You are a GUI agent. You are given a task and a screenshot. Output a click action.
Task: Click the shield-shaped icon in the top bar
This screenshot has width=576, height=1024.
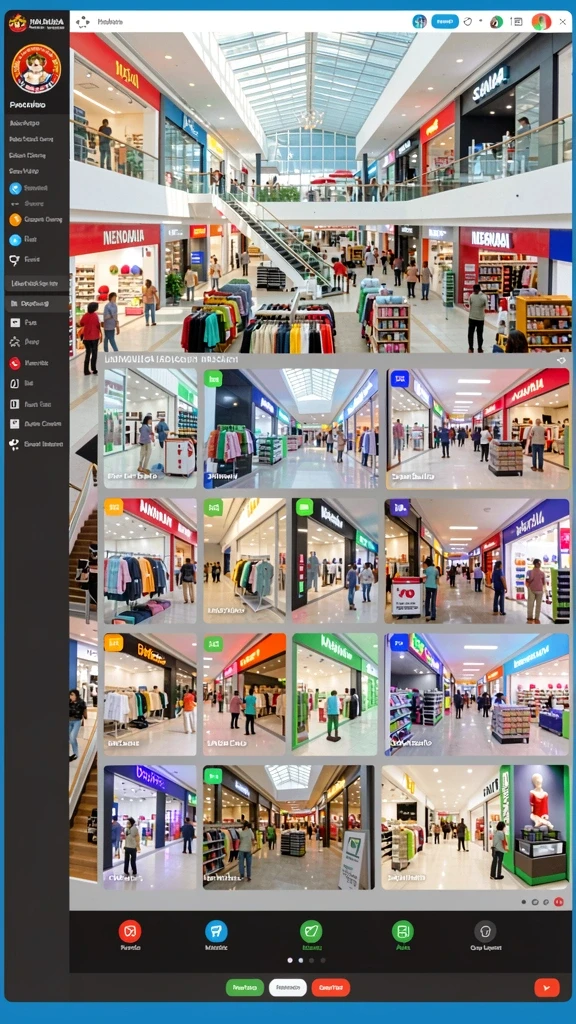(x=468, y=21)
